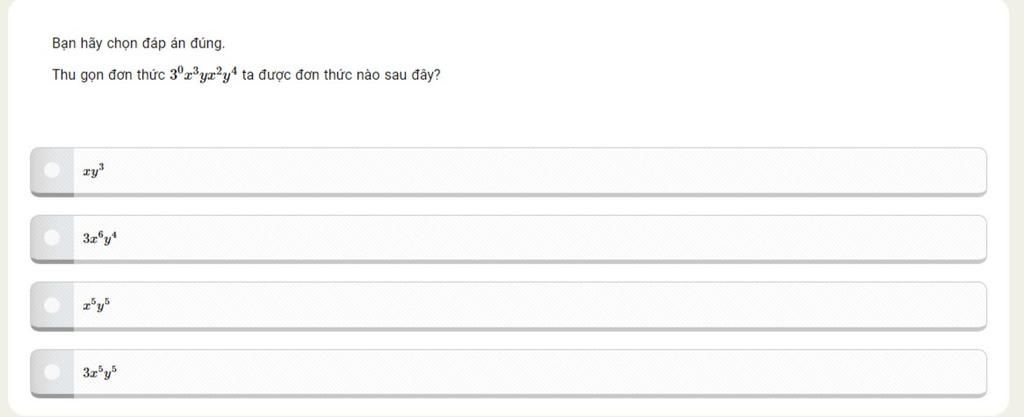This screenshot has height=417, width=1024.
Task: Click the 3x⁶y⁴ answer formula text
Action: pyautogui.click(x=100, y=238)
